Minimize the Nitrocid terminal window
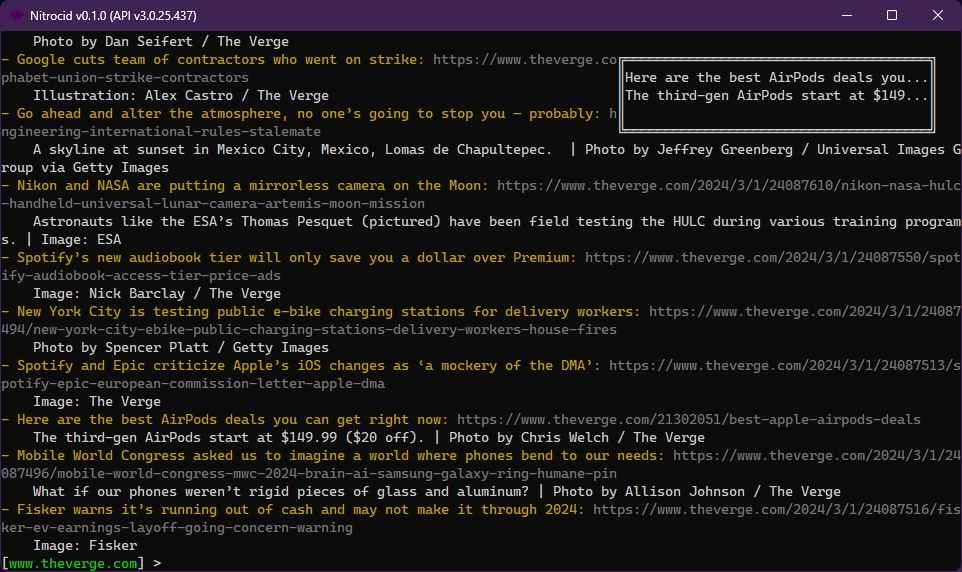The image size is (962, 572). 846,15
